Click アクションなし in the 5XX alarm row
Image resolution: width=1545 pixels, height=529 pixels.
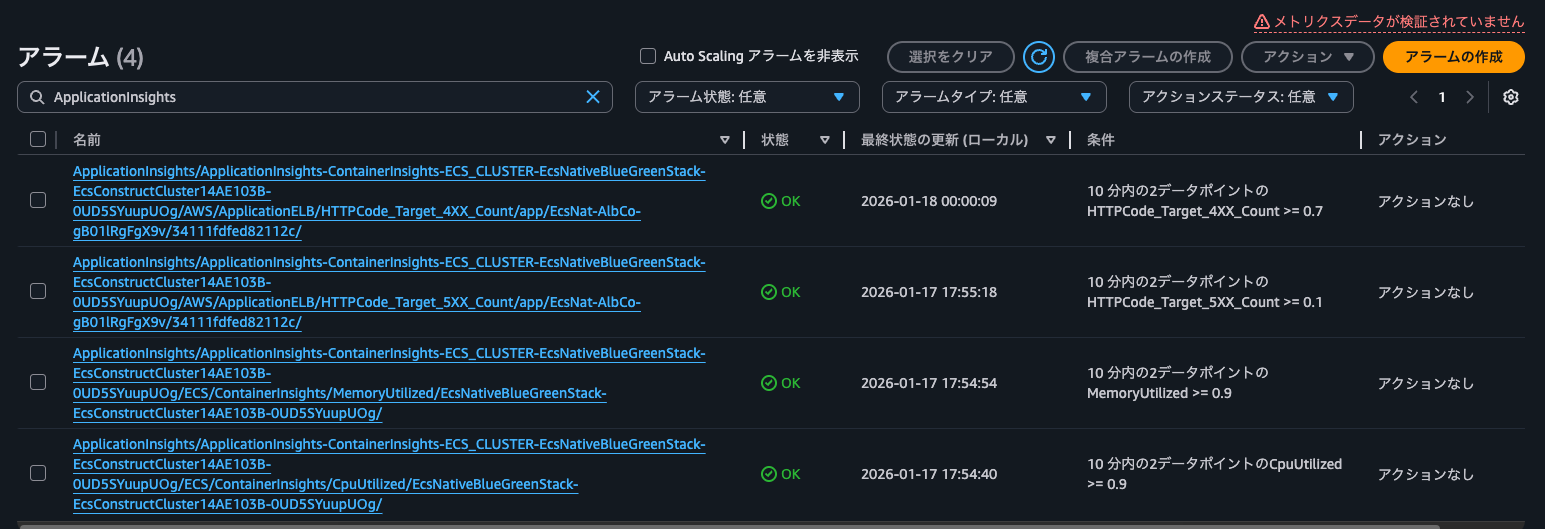tap(1426, 292)
